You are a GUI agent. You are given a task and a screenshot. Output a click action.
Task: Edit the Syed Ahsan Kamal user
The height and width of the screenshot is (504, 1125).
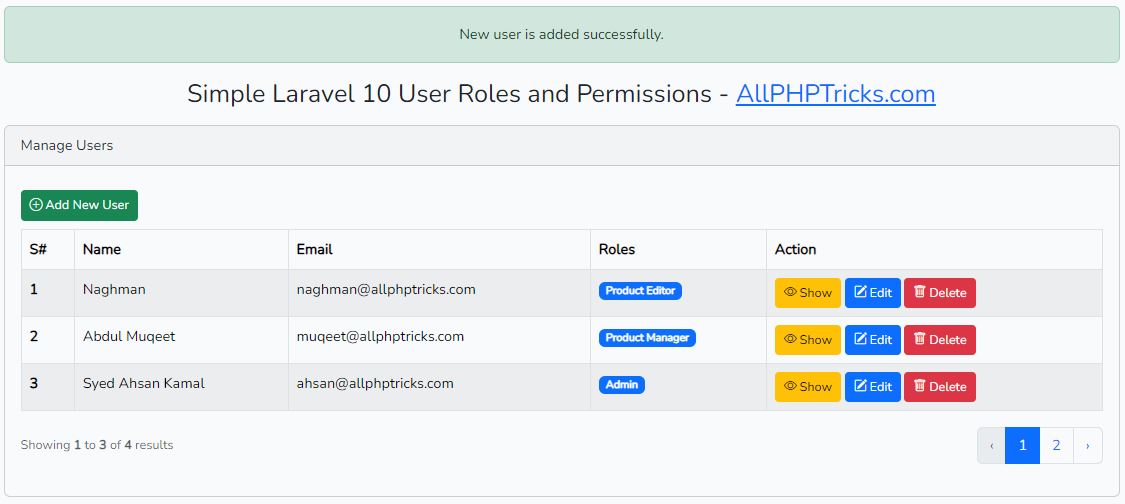[x=872, y=387]
